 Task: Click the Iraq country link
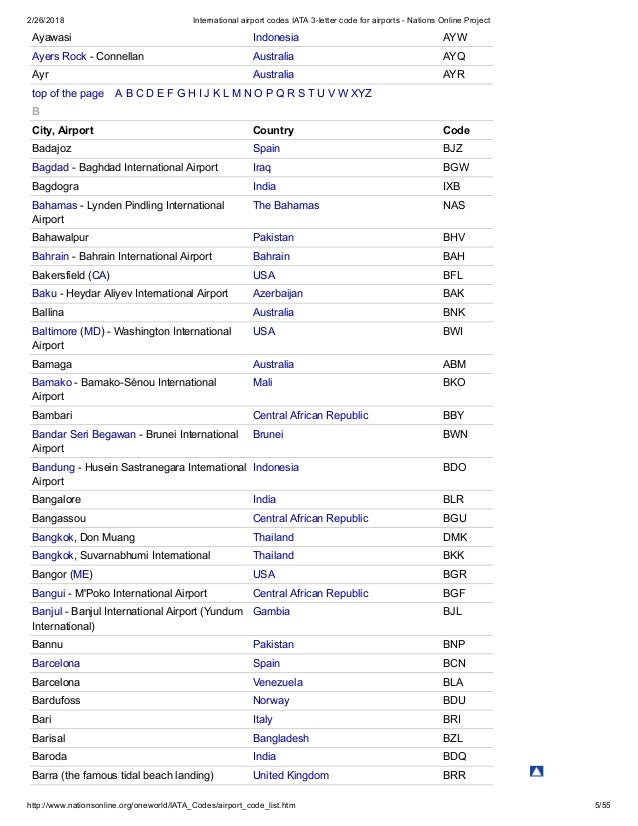(x=262, y=168)
